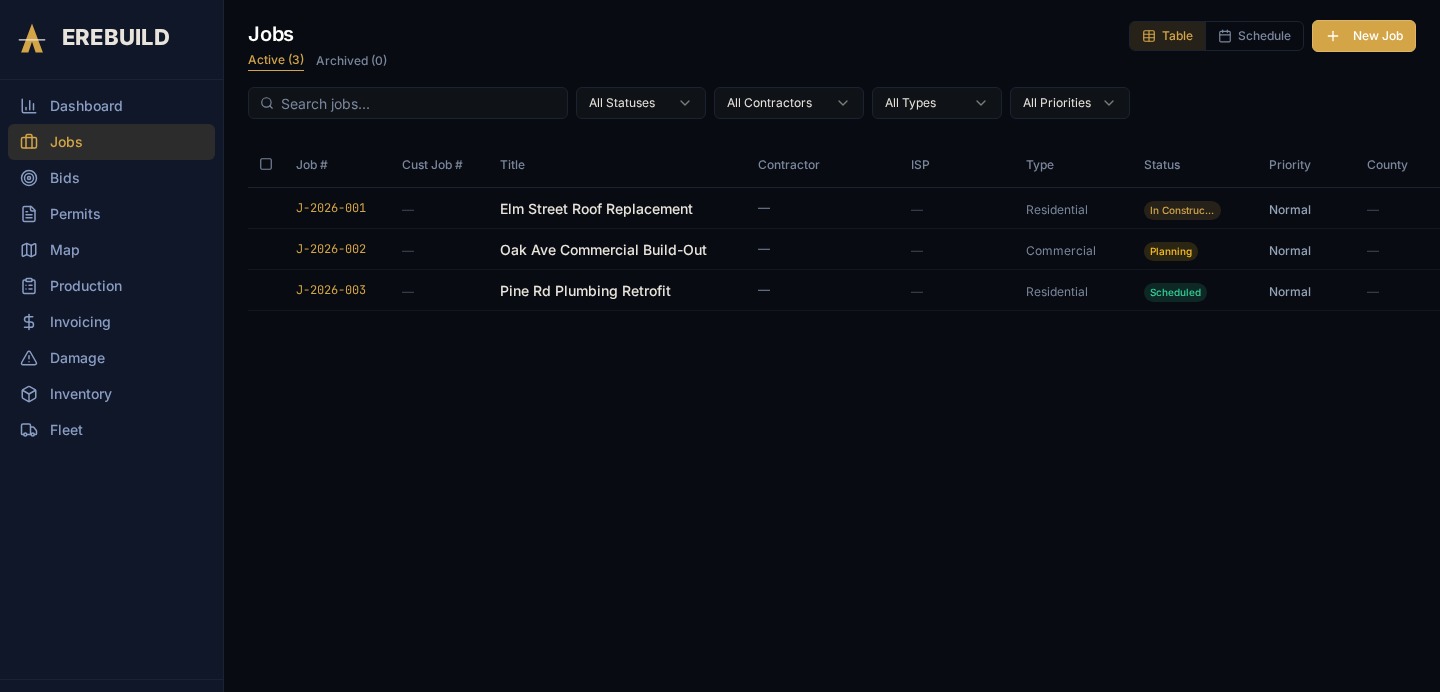Click the New Job button
Image resolution: width=1440 pixels, height=692 pixels.
click(1364, 36)
